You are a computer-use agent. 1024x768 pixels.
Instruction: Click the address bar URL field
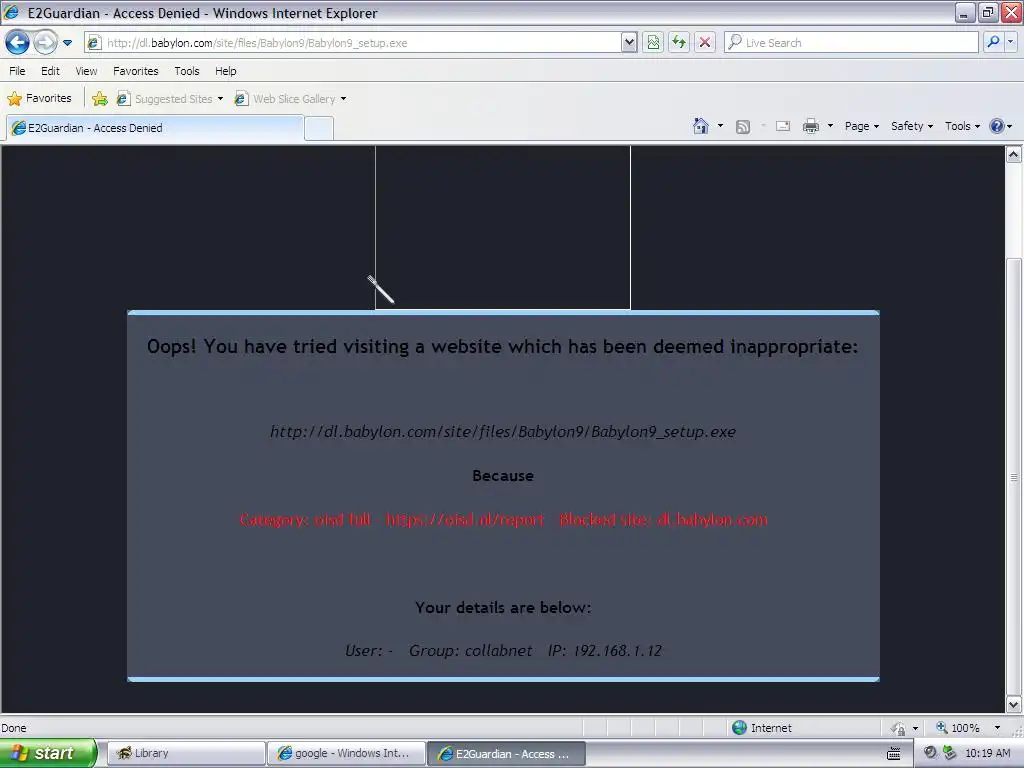click(x=353, y=42)
